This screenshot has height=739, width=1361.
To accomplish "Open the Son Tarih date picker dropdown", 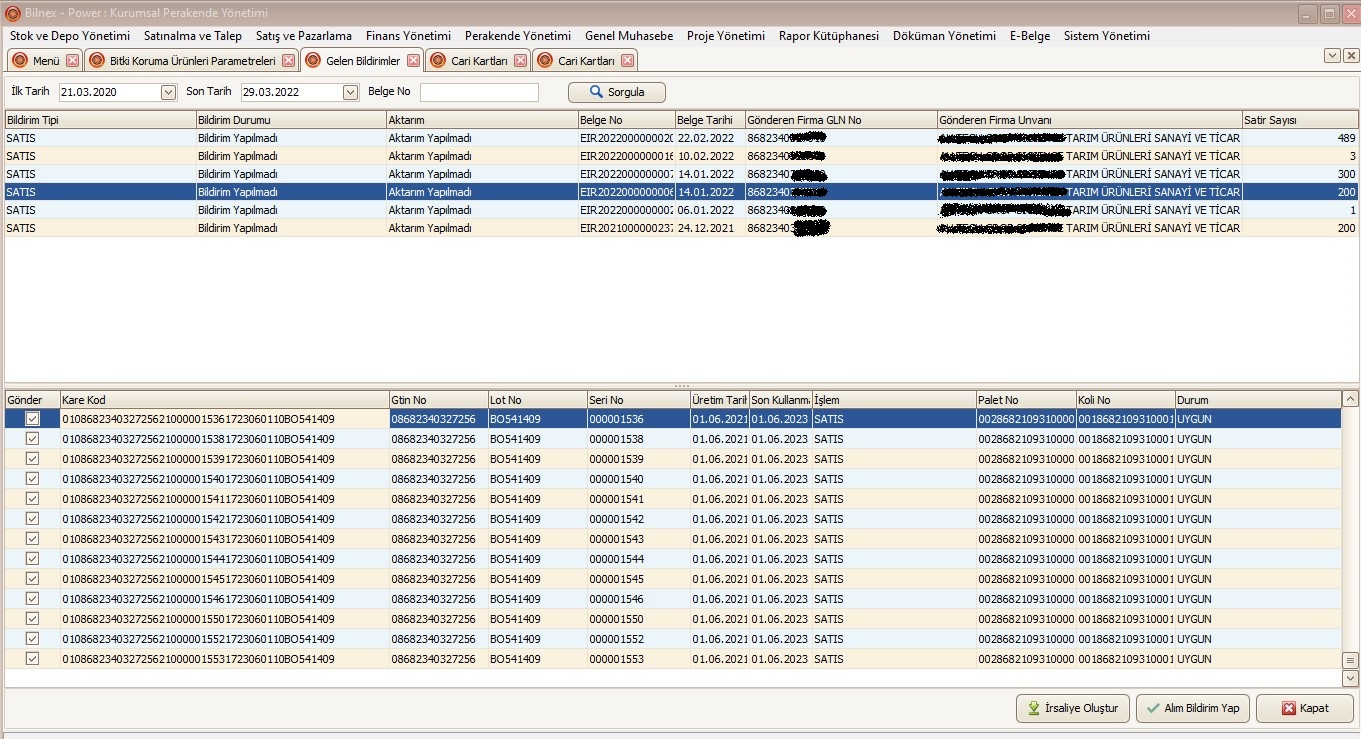I will pyautogui.click(x=350, y=92).
